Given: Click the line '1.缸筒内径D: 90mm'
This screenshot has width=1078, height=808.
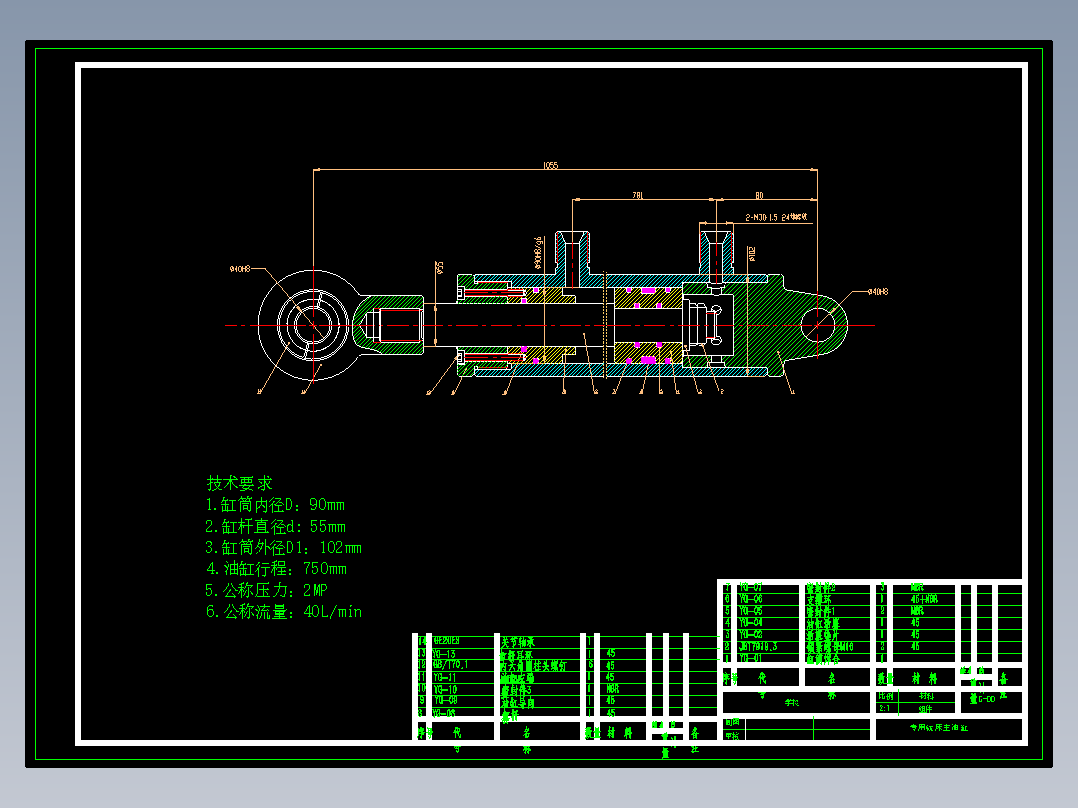Looking at the screenshot, I should tap(275, 505).
